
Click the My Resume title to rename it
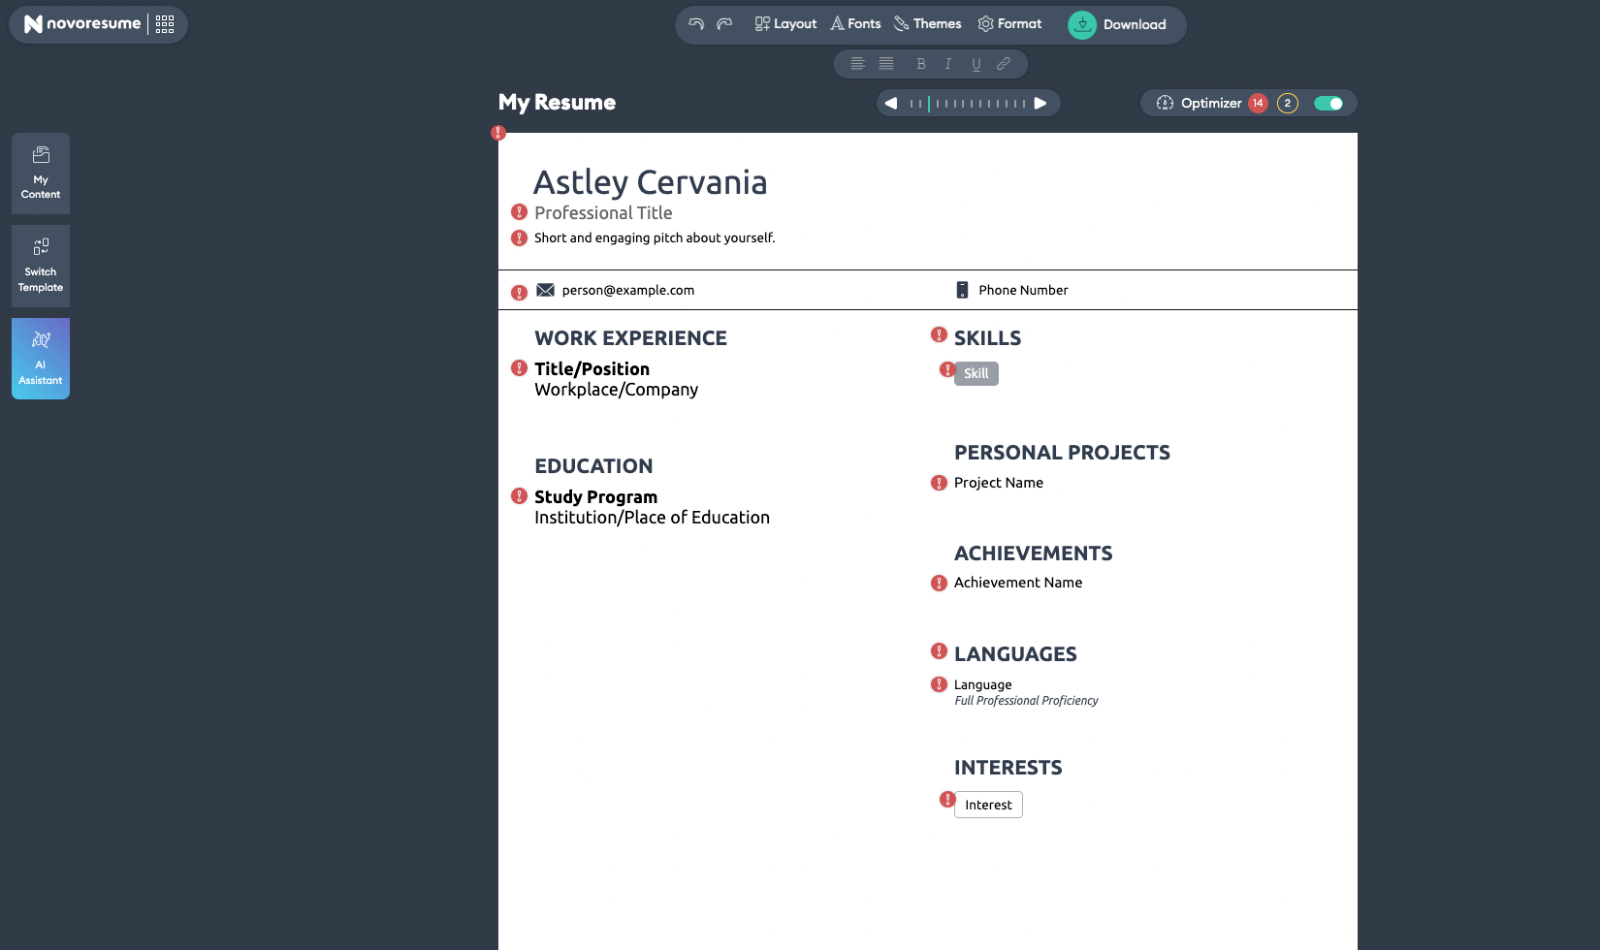point(556,102)
